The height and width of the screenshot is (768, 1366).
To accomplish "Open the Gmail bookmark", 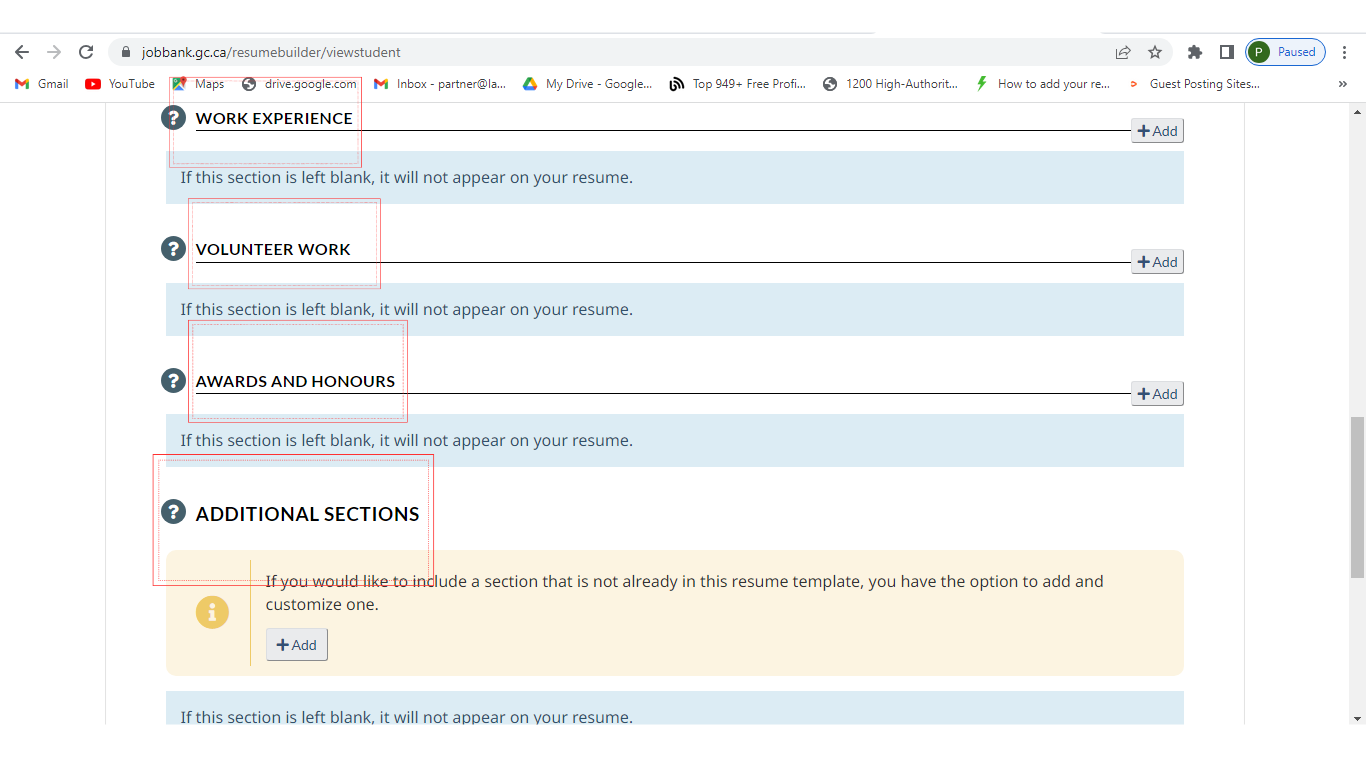I will (42, 84).
